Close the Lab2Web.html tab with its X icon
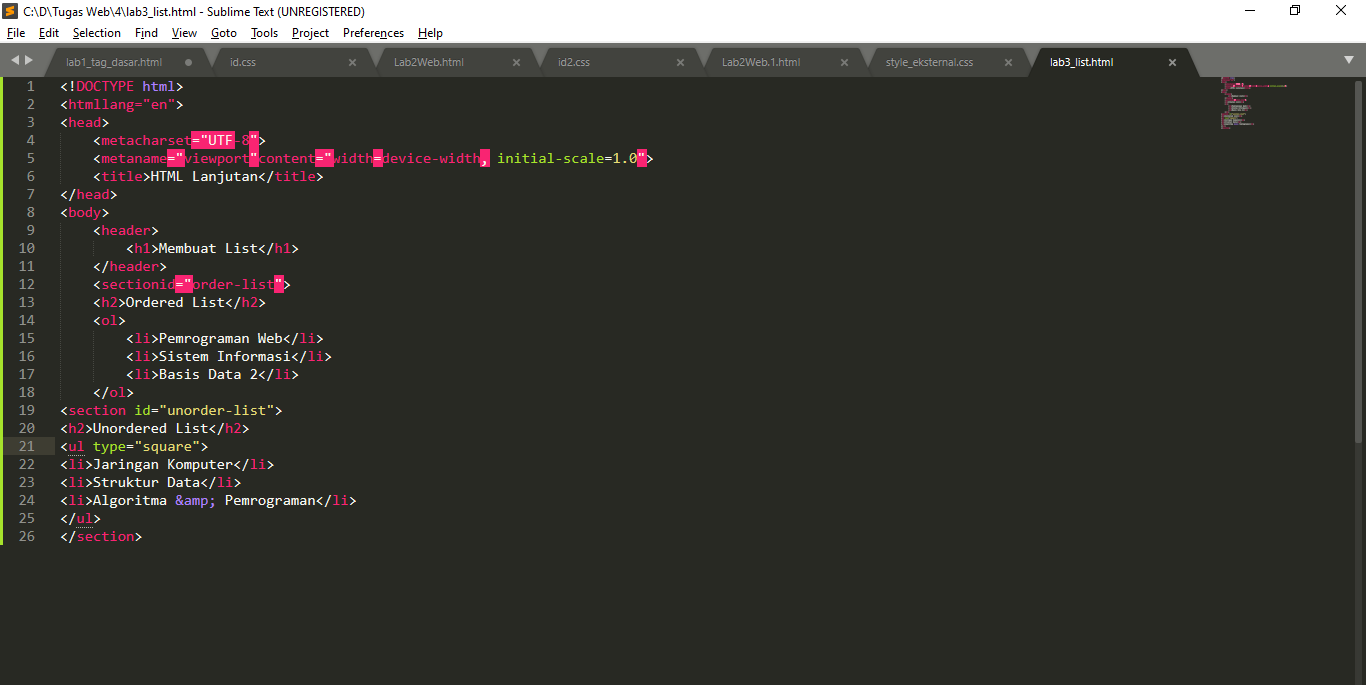 click(516, 61)
